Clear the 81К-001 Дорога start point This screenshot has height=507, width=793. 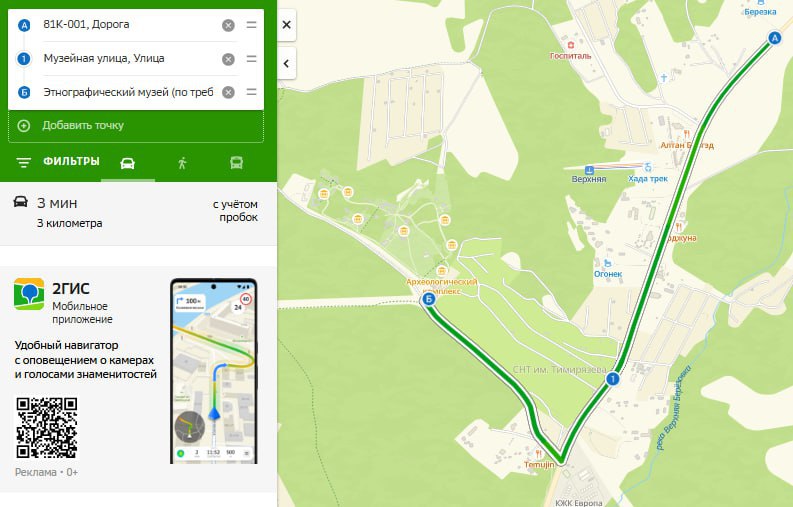pyautogui.click(x=228, y=25)
